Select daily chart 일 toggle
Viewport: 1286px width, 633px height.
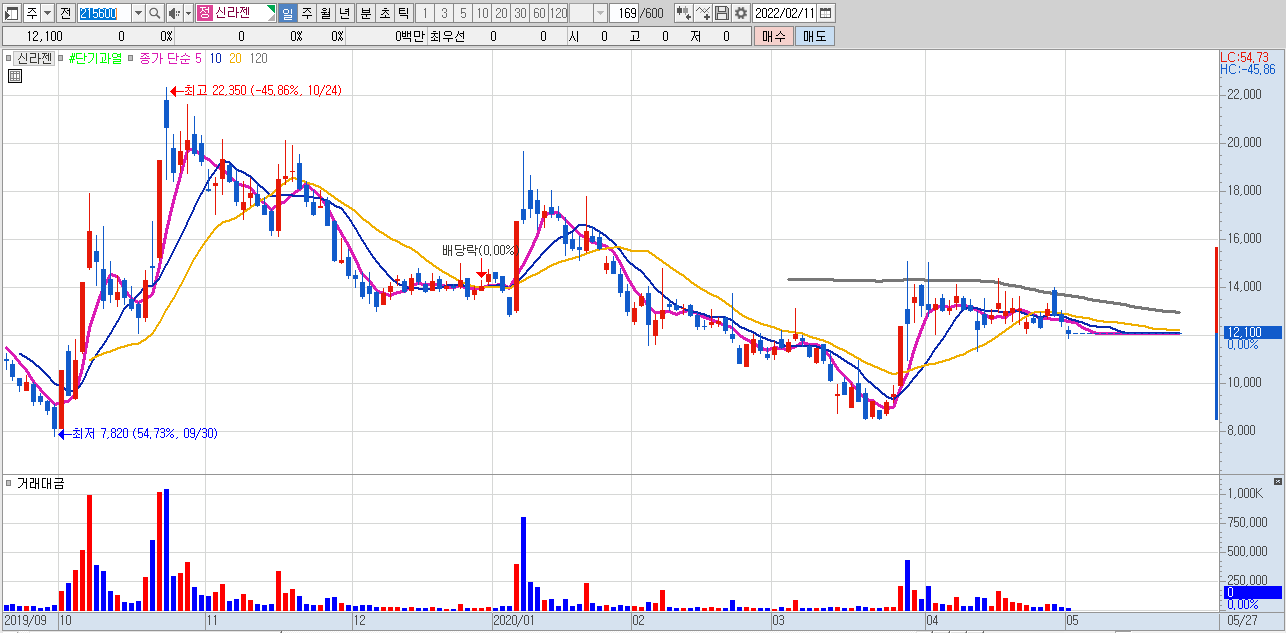(288, 13)
